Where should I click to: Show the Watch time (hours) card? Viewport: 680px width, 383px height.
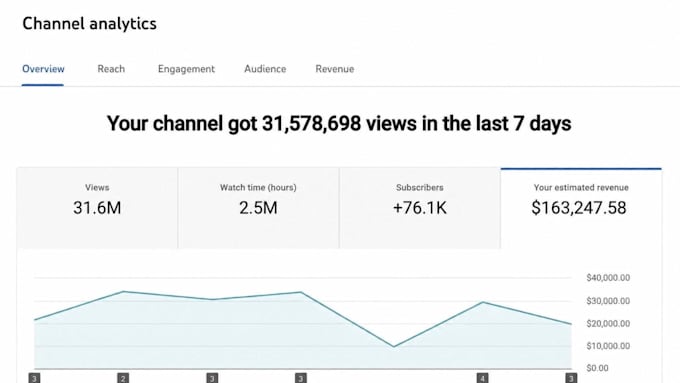tap(258, 208)
